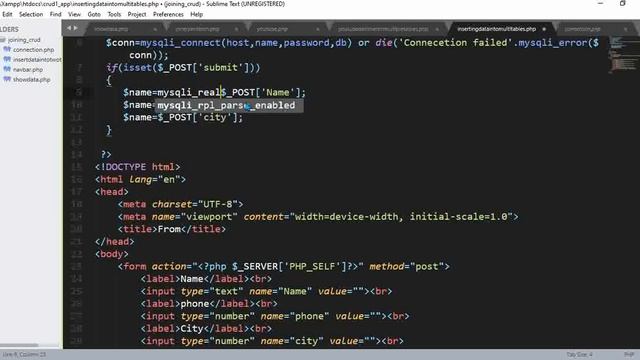Click the sidebar horizontal scrollbar
This screenshot has height=360, width=640.
point(19,345)
